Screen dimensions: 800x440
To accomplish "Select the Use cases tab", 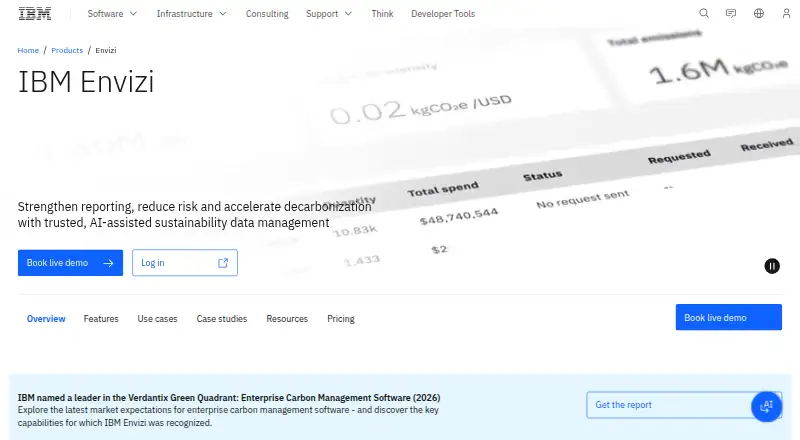I will (x=157, y=319).
